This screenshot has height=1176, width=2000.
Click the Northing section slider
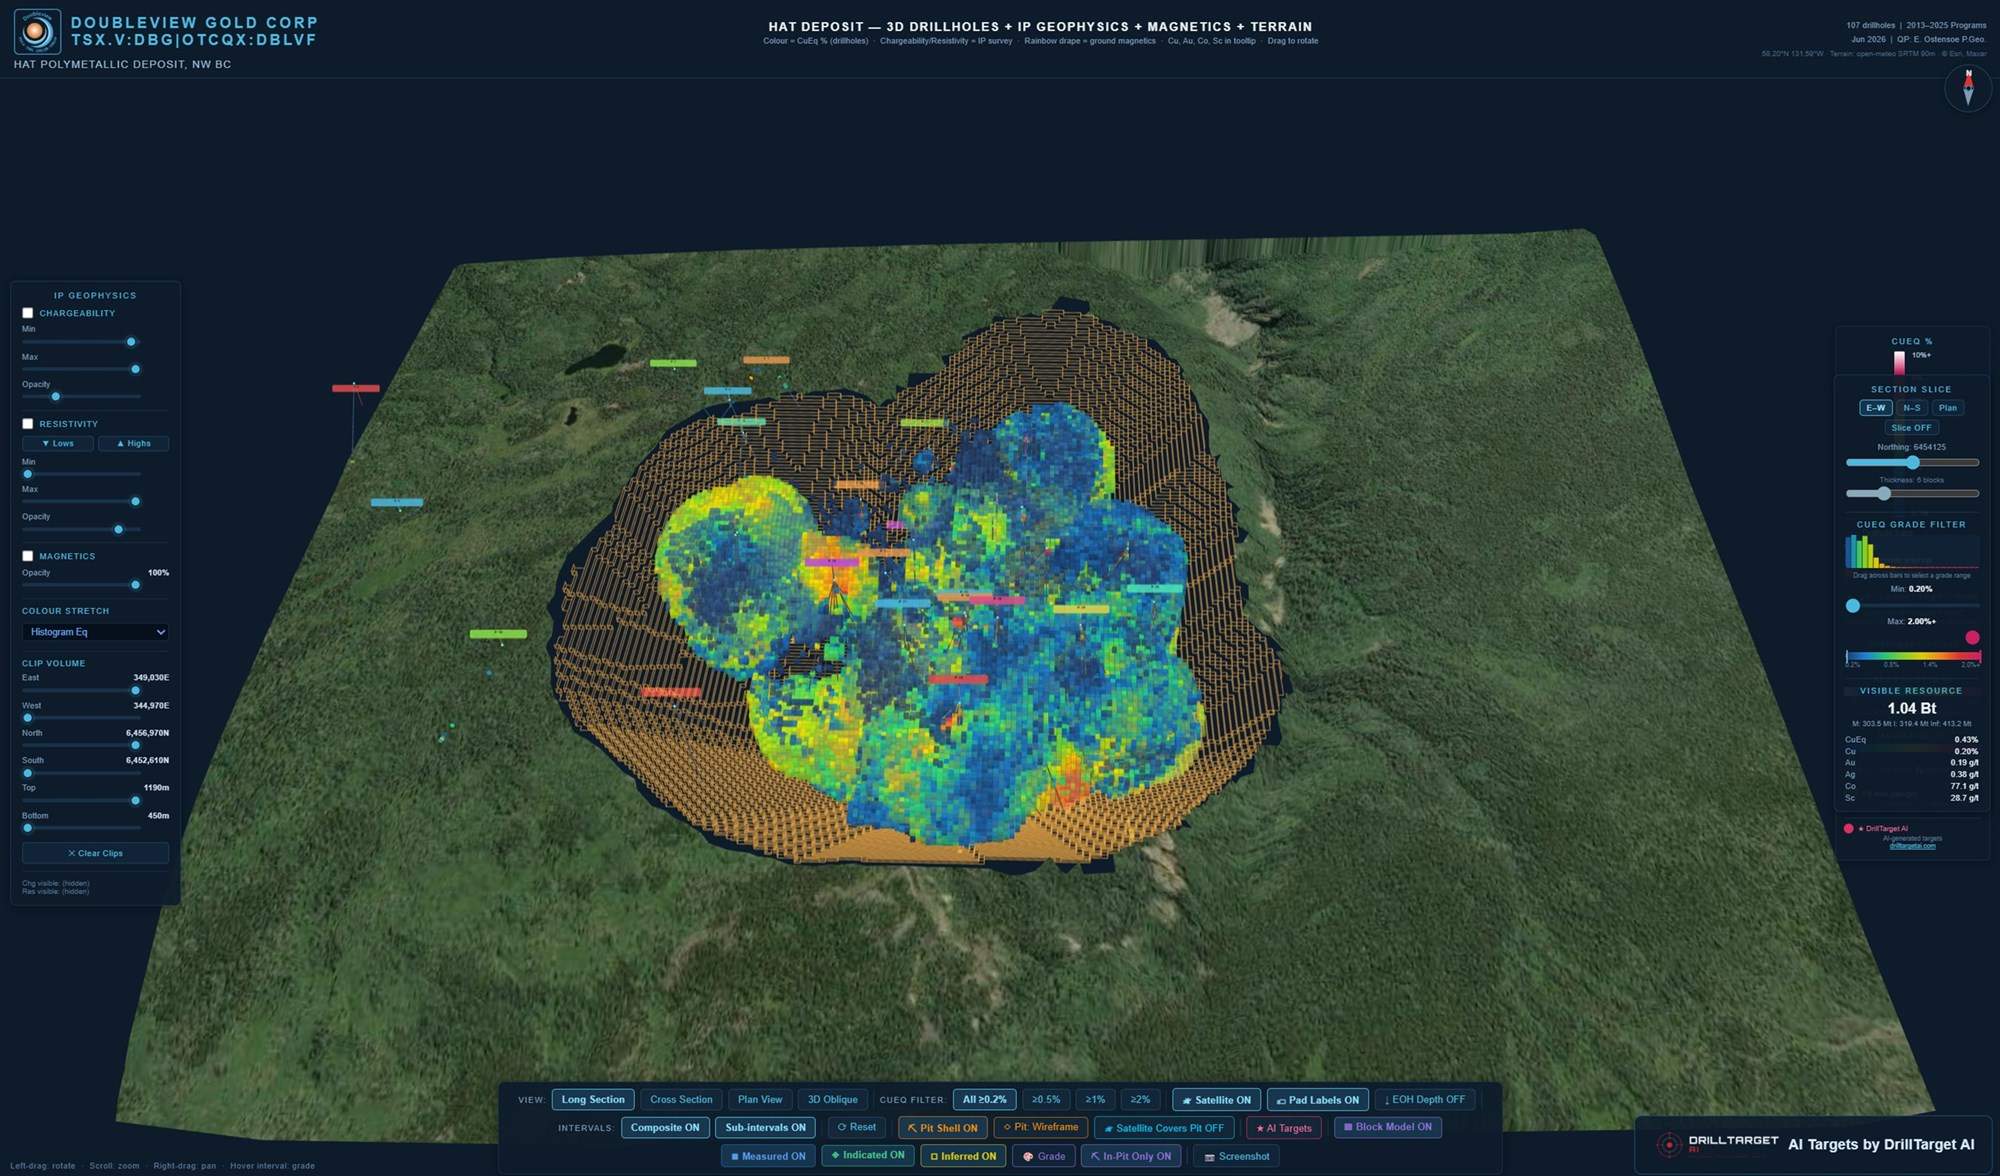coord(1912,463)
